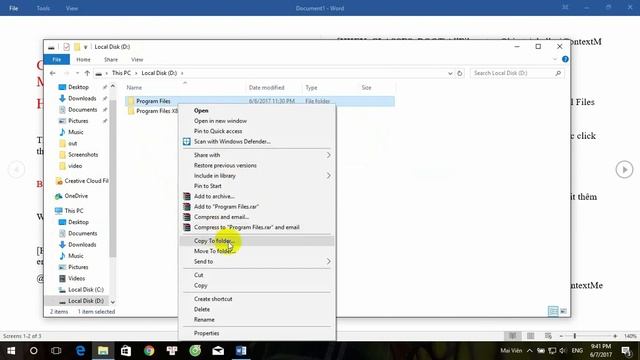The height and width of the screenshot is (360, 640).
Task: Choose Rename from context menu
Action: [x=257, y=320]
